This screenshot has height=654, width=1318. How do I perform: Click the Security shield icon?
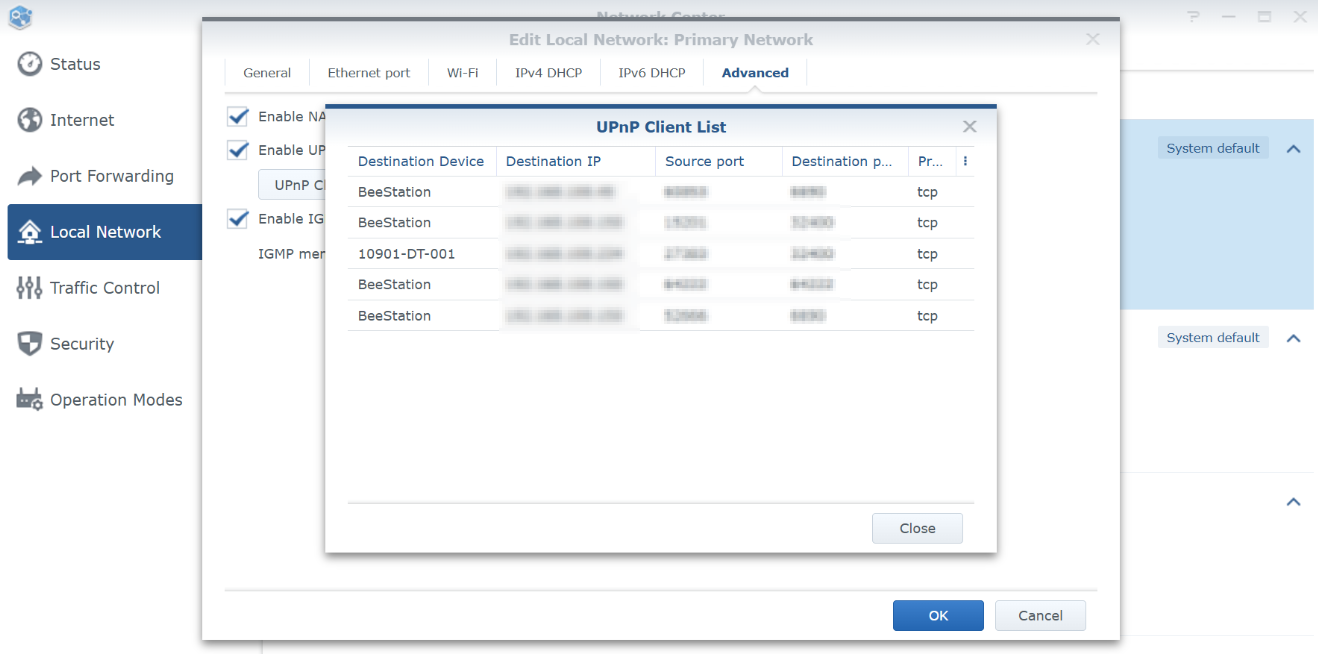[30, 344]
